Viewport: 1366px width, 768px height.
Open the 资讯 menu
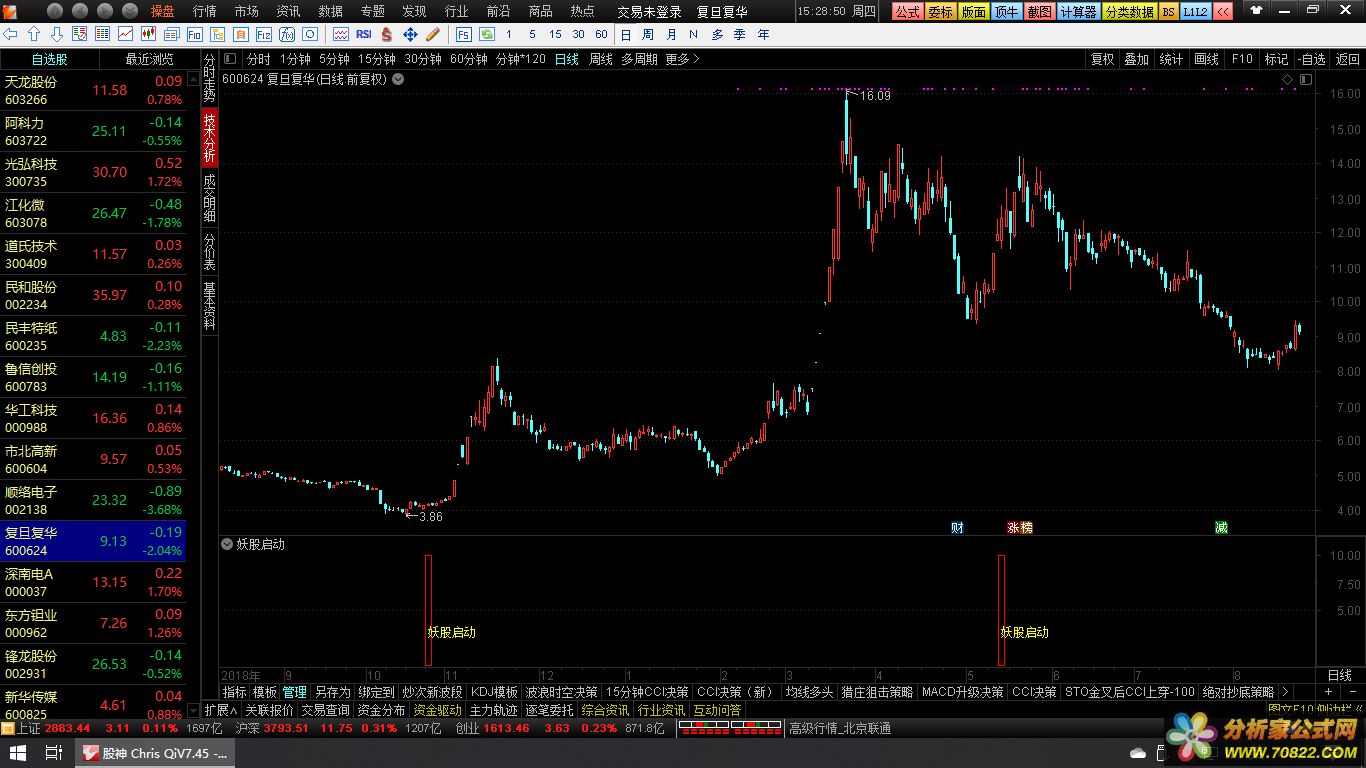point(288,11)
